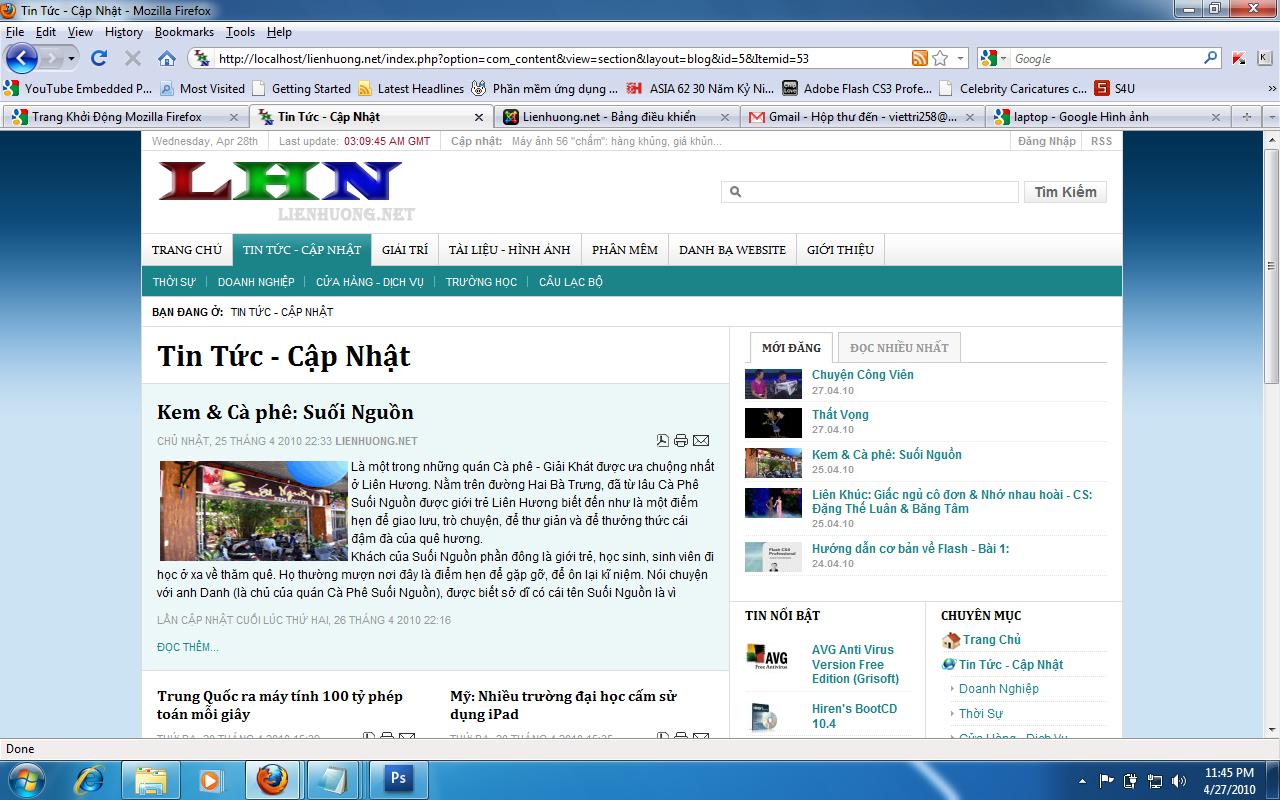This screenshot has height=800, width=1280.
Task: Open the Câu Lạc Bộ submenu link
Action: 571,282
